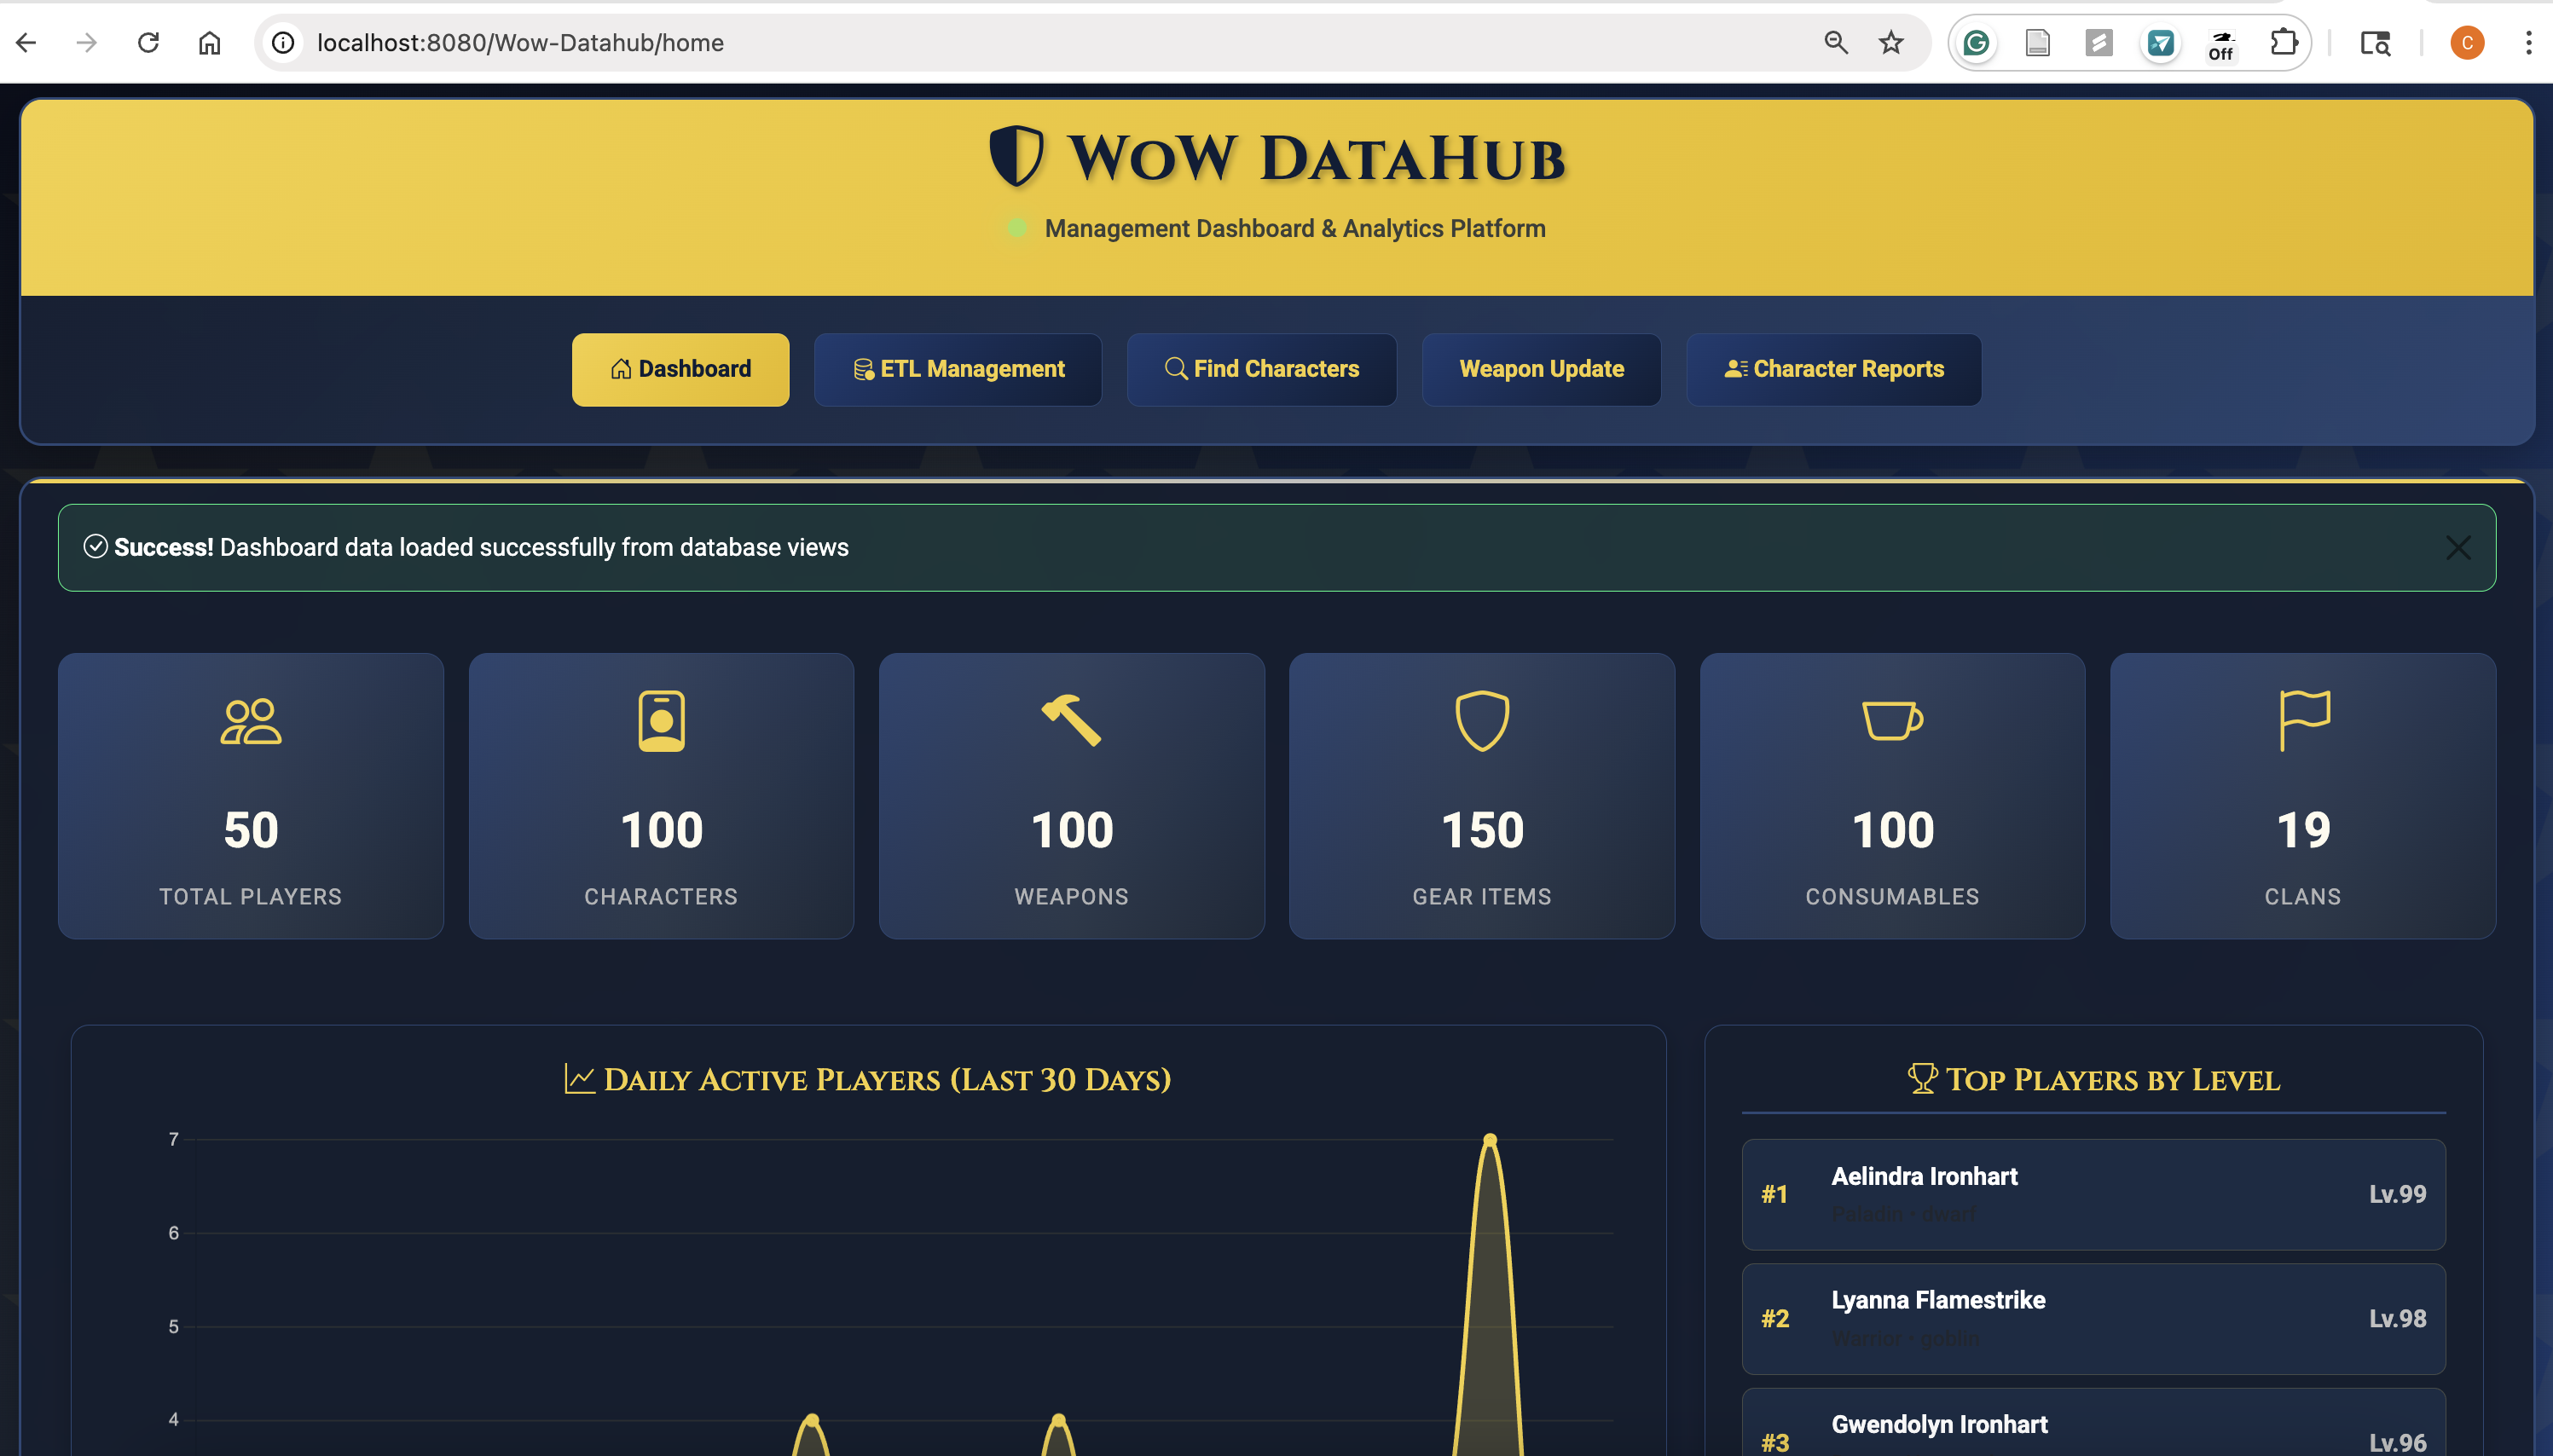Open the ETL Management tab
This screenshot has width=2553, height=1456.
pyautogui.click(x=958, y=369)
